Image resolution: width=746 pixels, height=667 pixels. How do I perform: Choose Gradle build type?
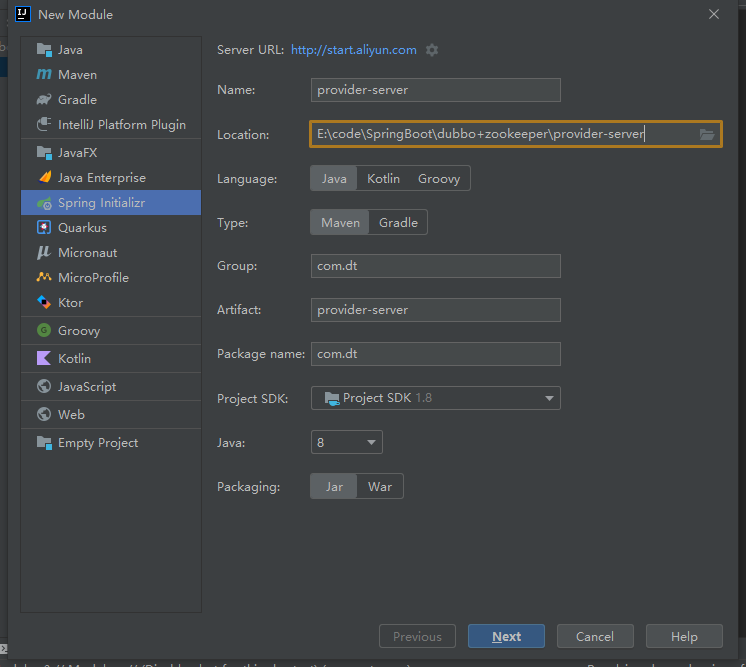pos(398,222)
